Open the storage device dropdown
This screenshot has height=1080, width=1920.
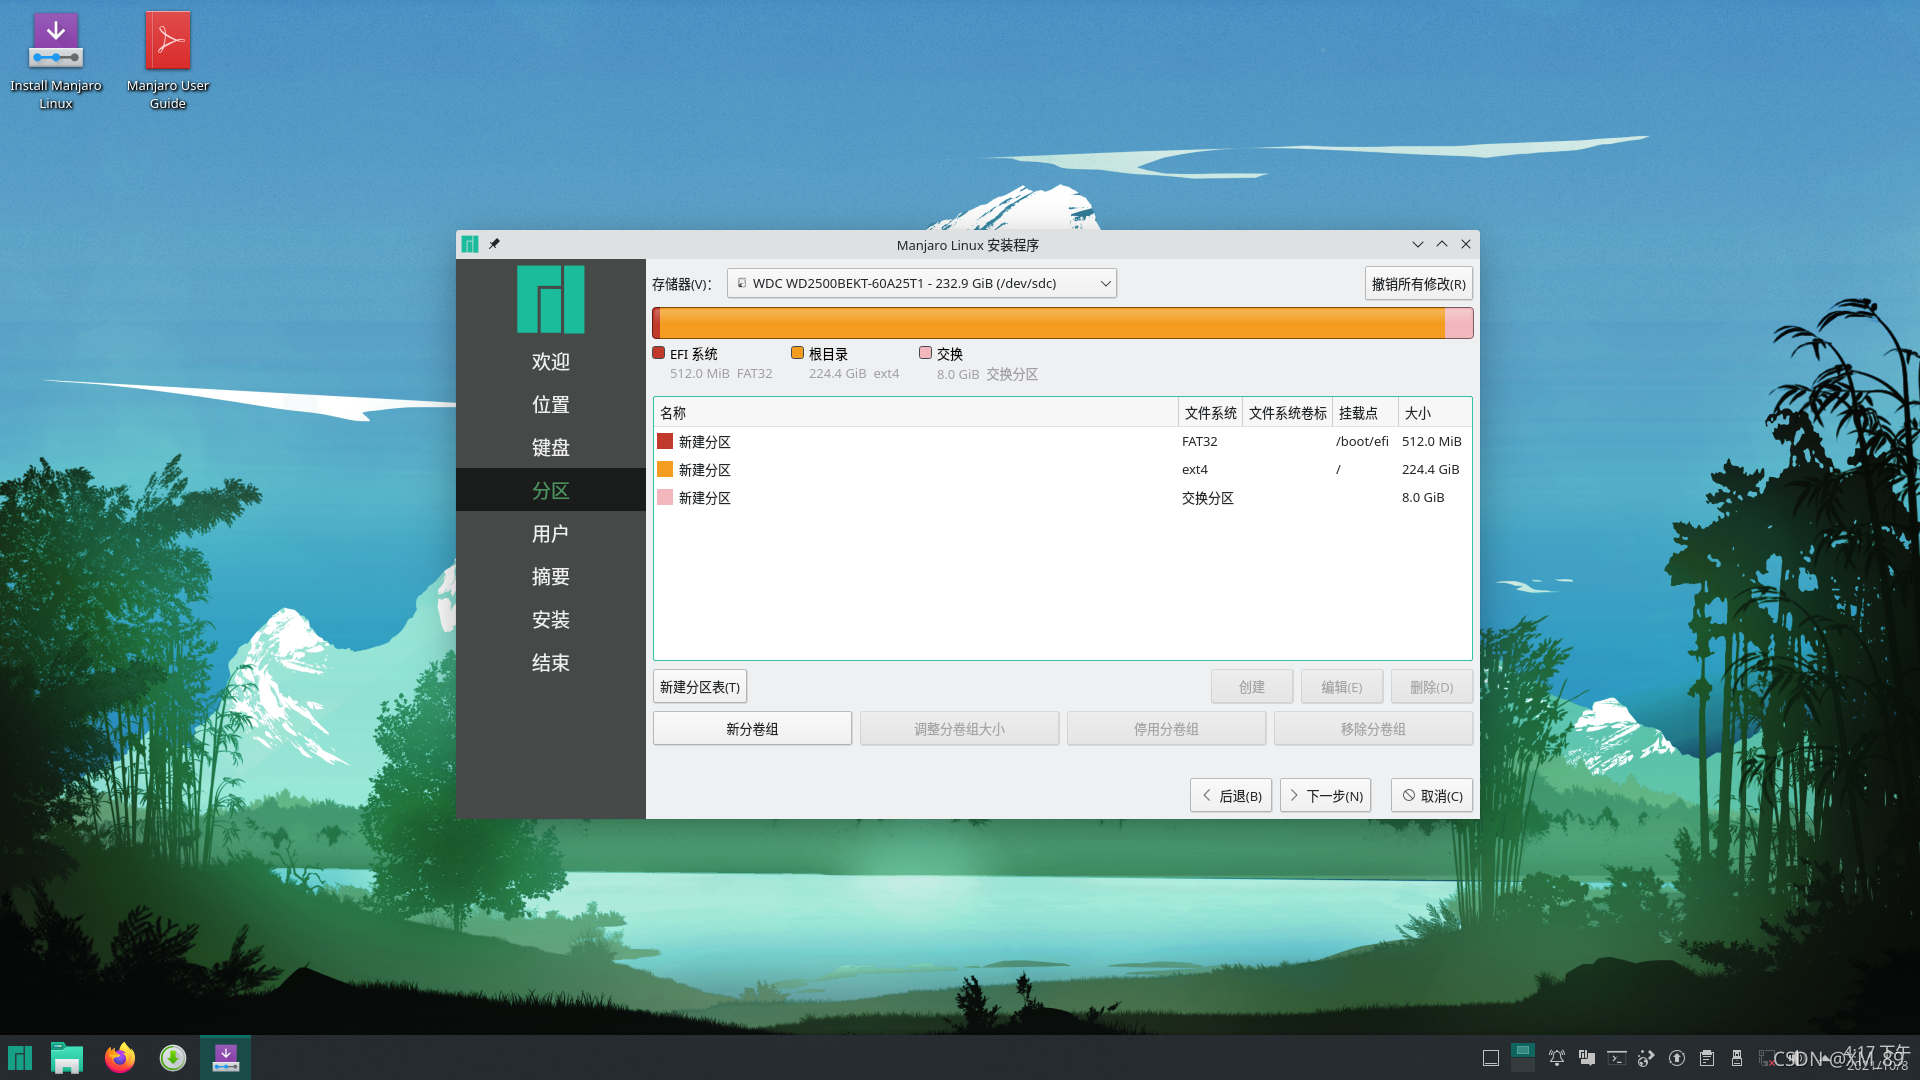point(922,283)
